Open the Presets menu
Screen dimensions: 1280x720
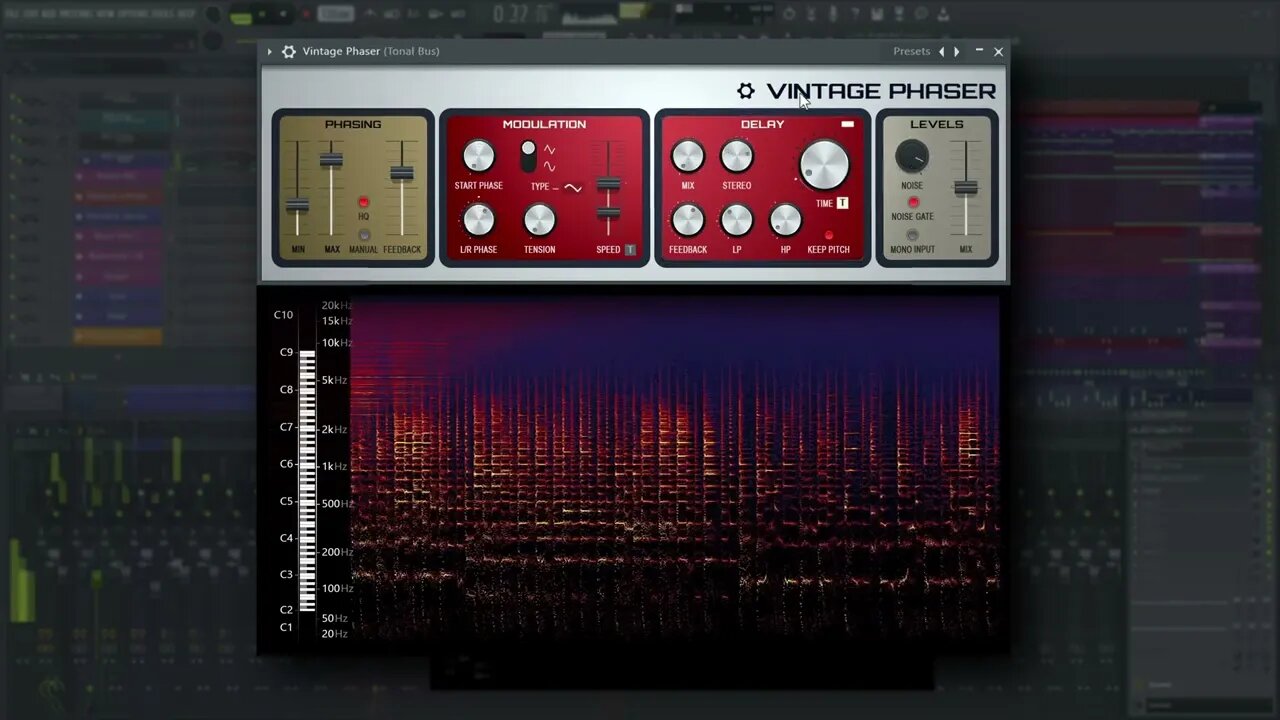pyautogui.click(x=911, y=51)
